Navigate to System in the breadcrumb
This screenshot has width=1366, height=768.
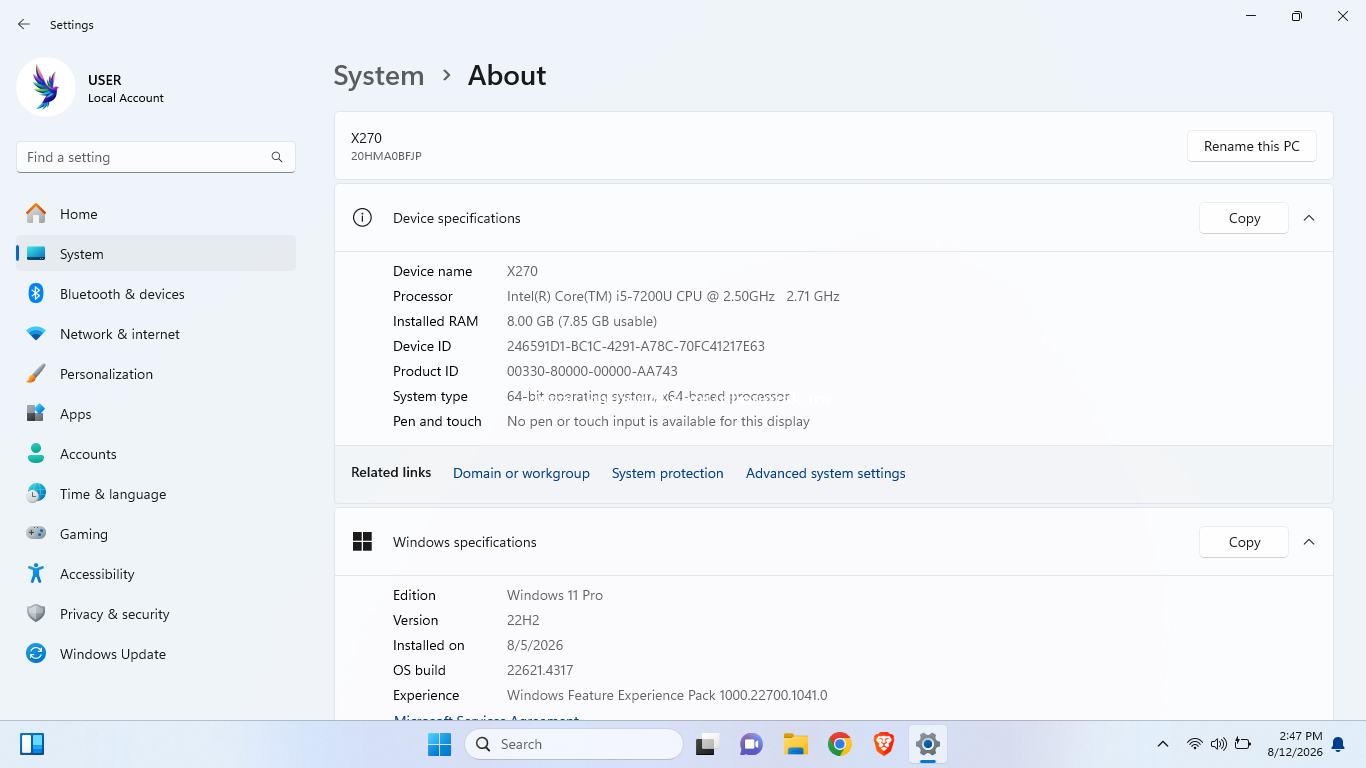379,76
